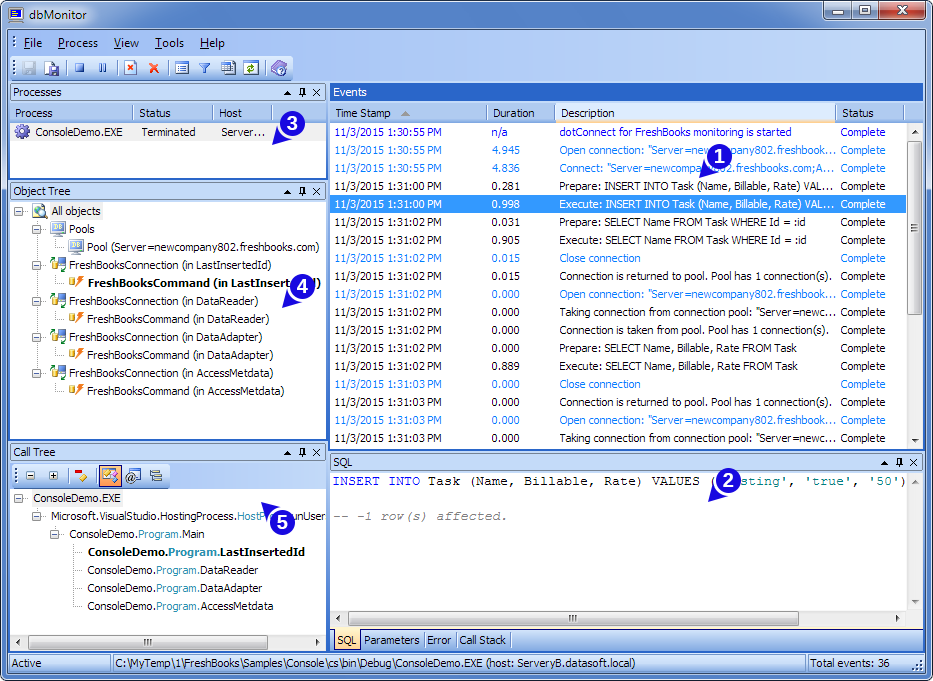Collapse FreshBooksConnection (in AccessMetdata) node
Viewport: 933px width, 681px height.
point(36,373)
